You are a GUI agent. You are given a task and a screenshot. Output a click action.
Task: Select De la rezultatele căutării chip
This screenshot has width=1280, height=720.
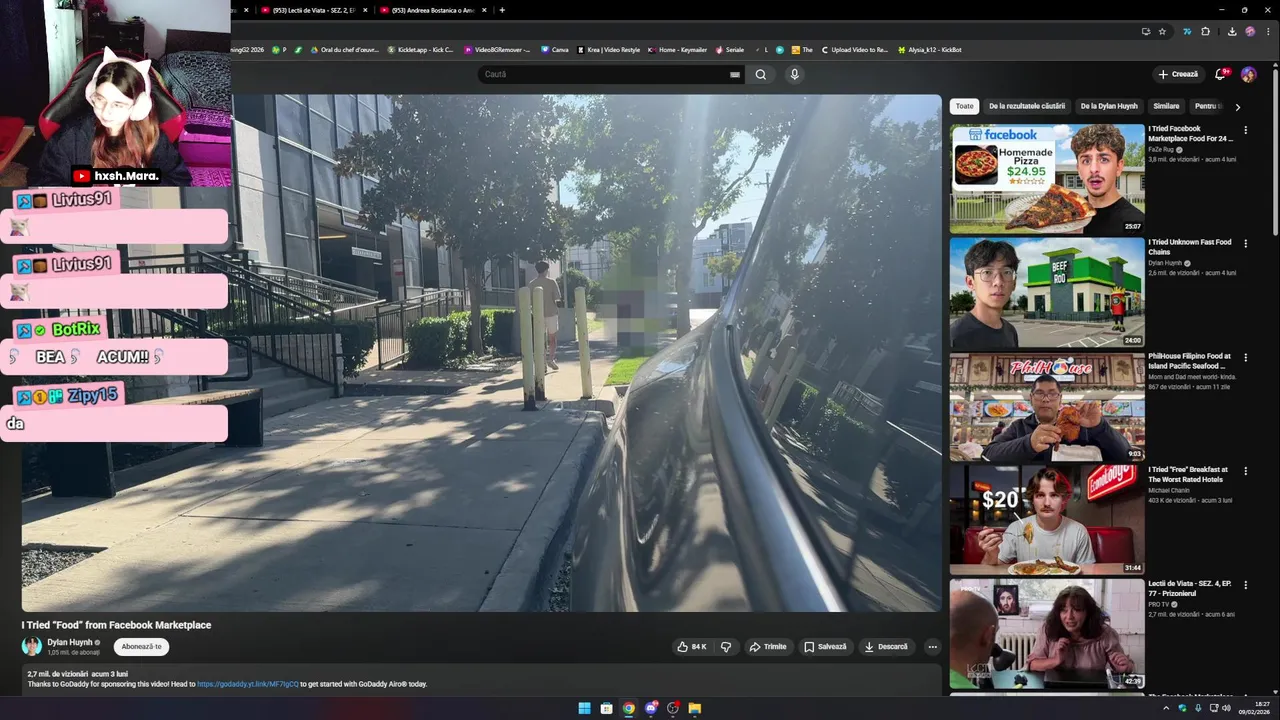coord(1027,106)
